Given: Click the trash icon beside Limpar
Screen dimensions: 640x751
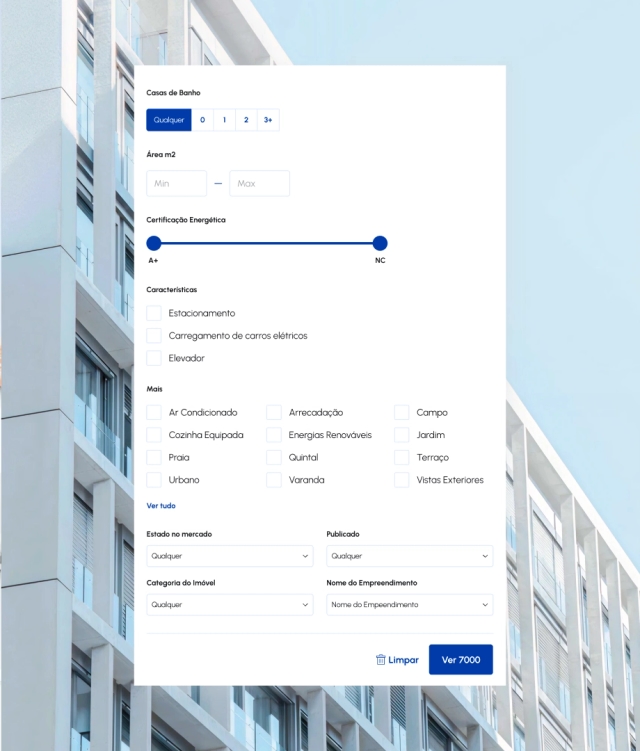Looking at the screenshot, I should [x=380, y=660].
